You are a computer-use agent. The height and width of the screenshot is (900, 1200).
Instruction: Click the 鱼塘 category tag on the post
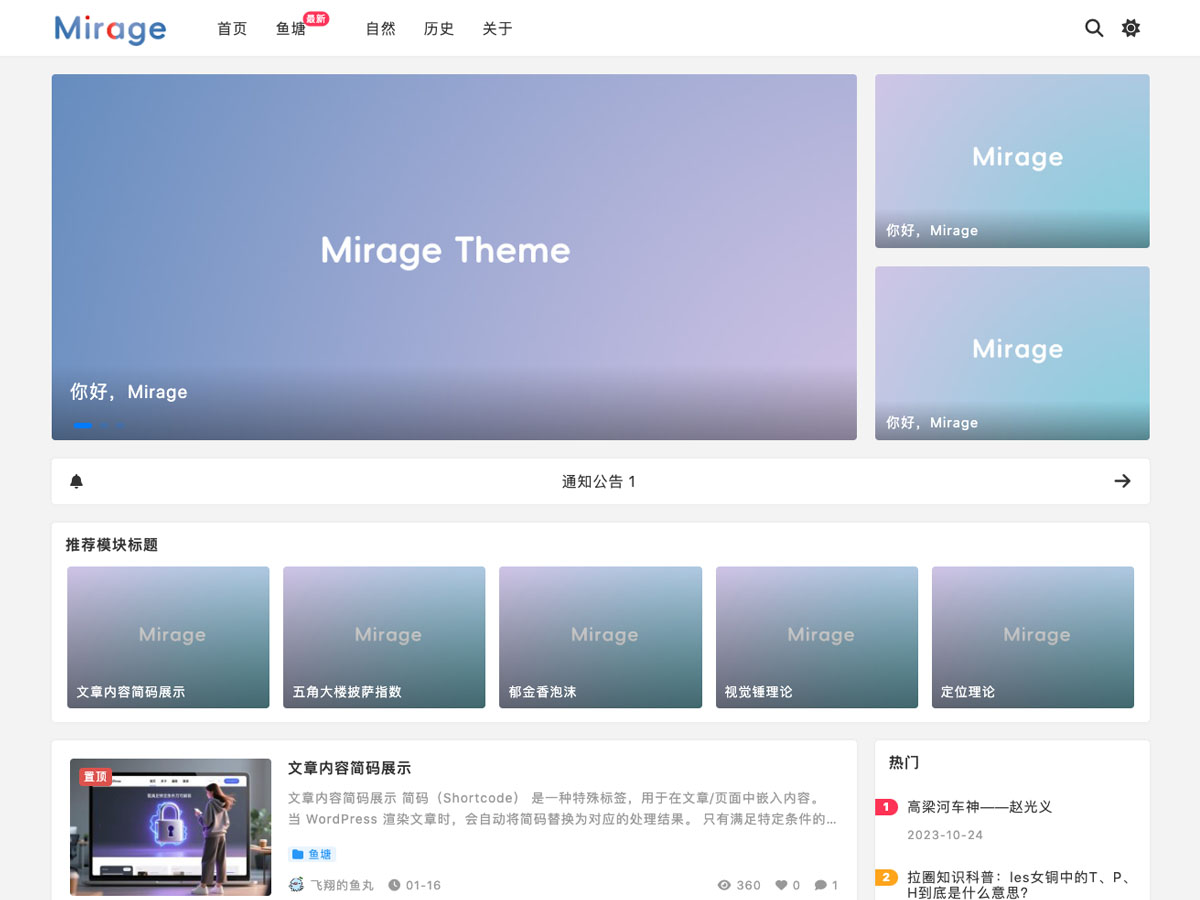pyautogui.click(x=312, y=854)
